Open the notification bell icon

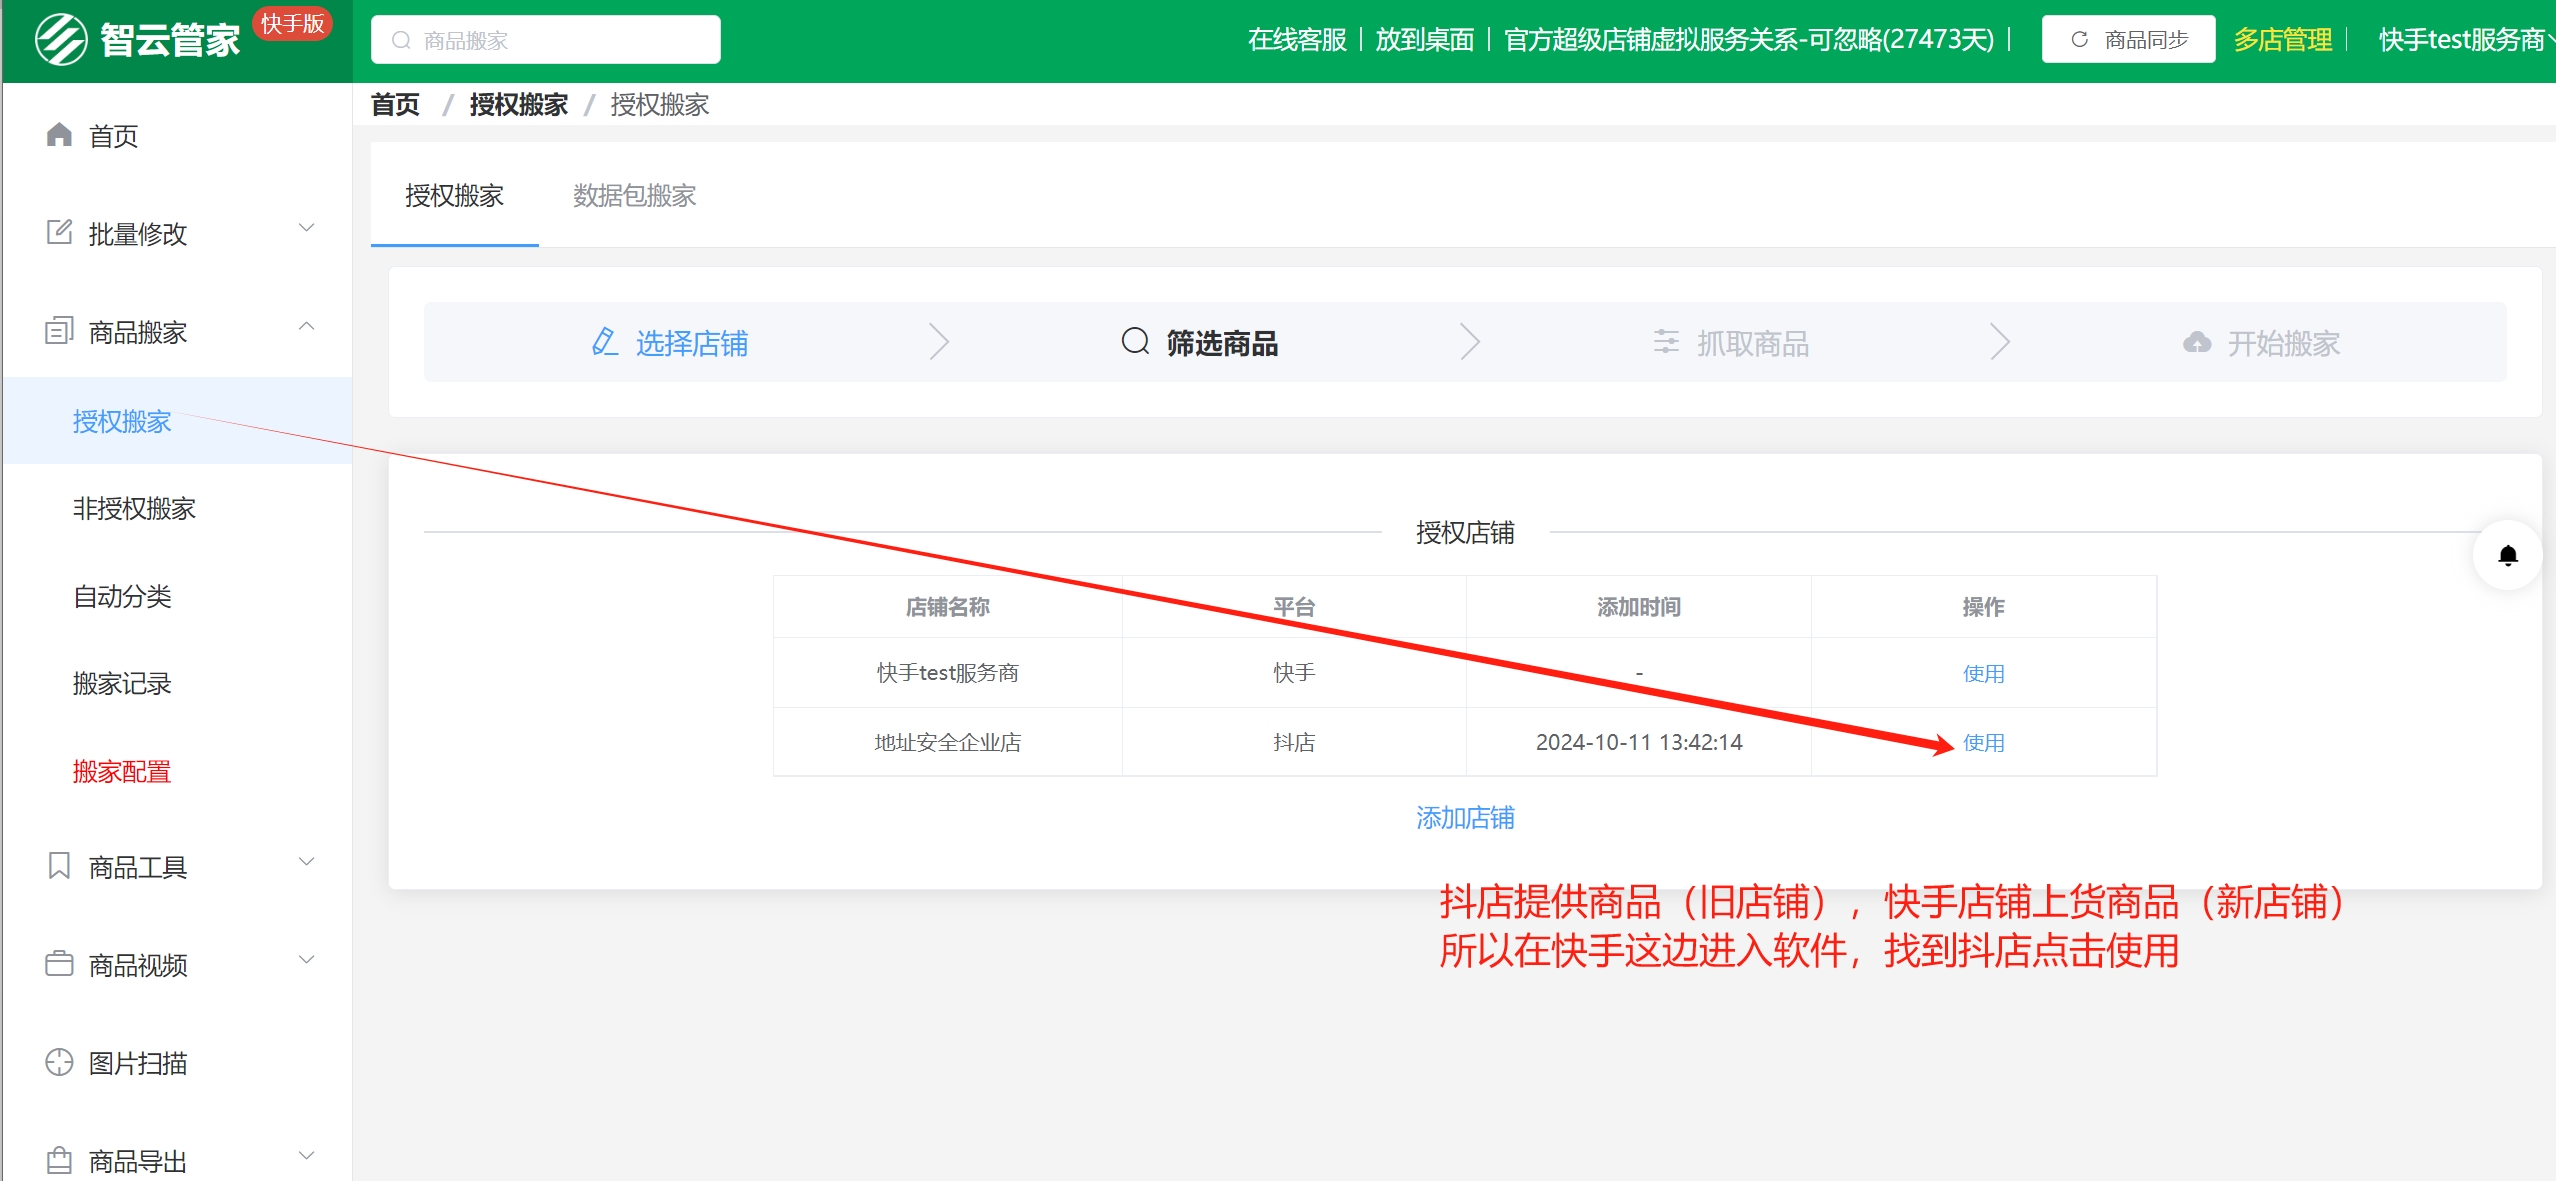pos(2508,556)
